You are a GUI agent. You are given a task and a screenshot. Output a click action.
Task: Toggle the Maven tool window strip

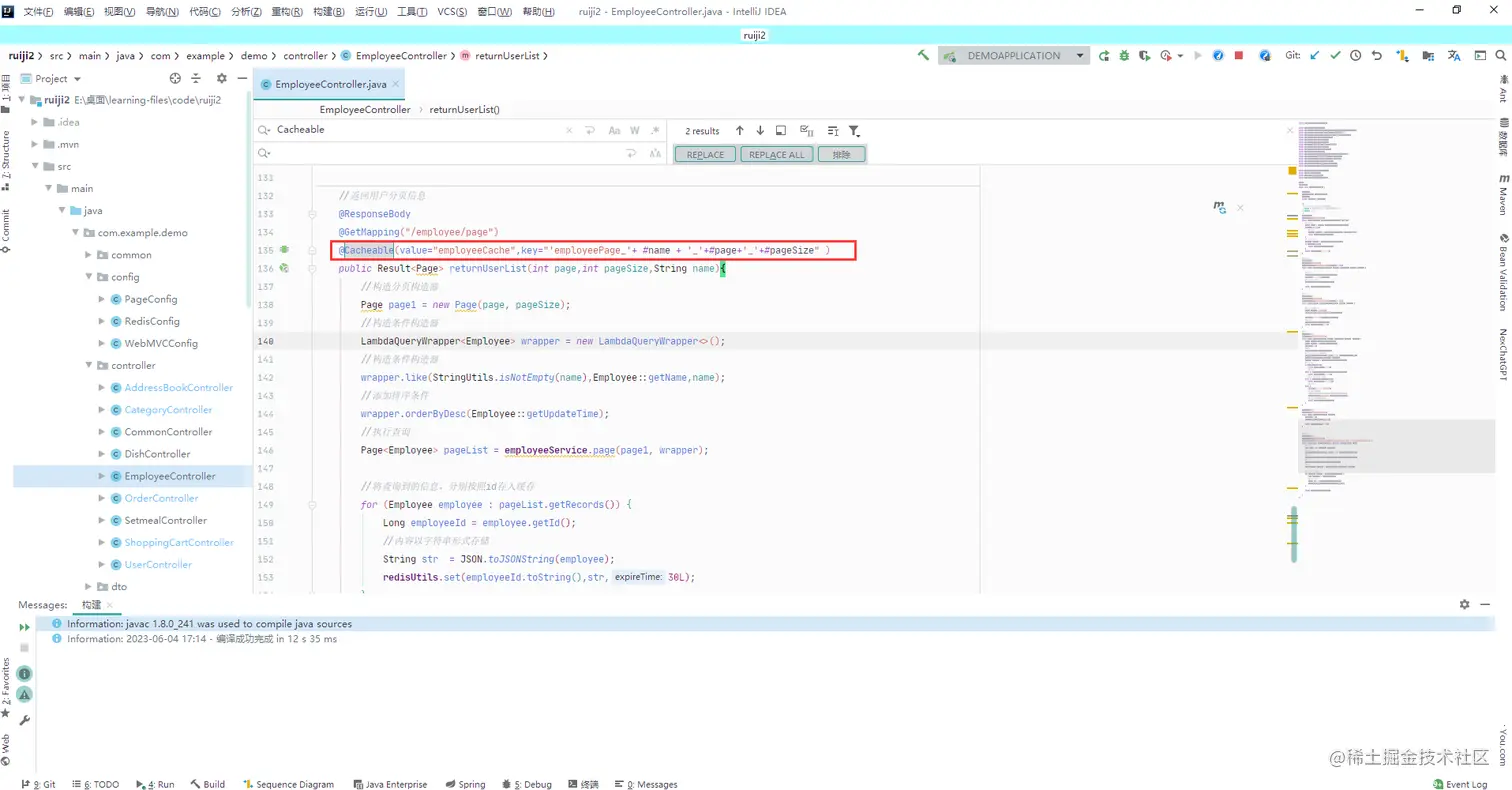pos(1502,193)
